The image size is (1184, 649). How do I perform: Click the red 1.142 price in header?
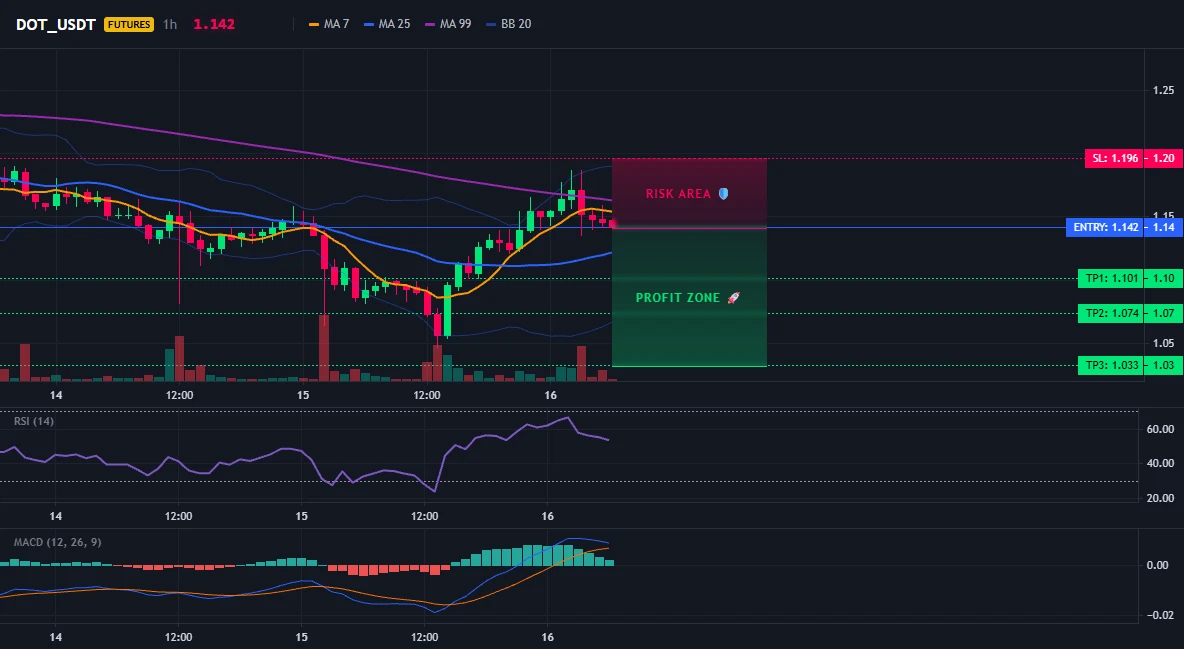pos(214,24)
